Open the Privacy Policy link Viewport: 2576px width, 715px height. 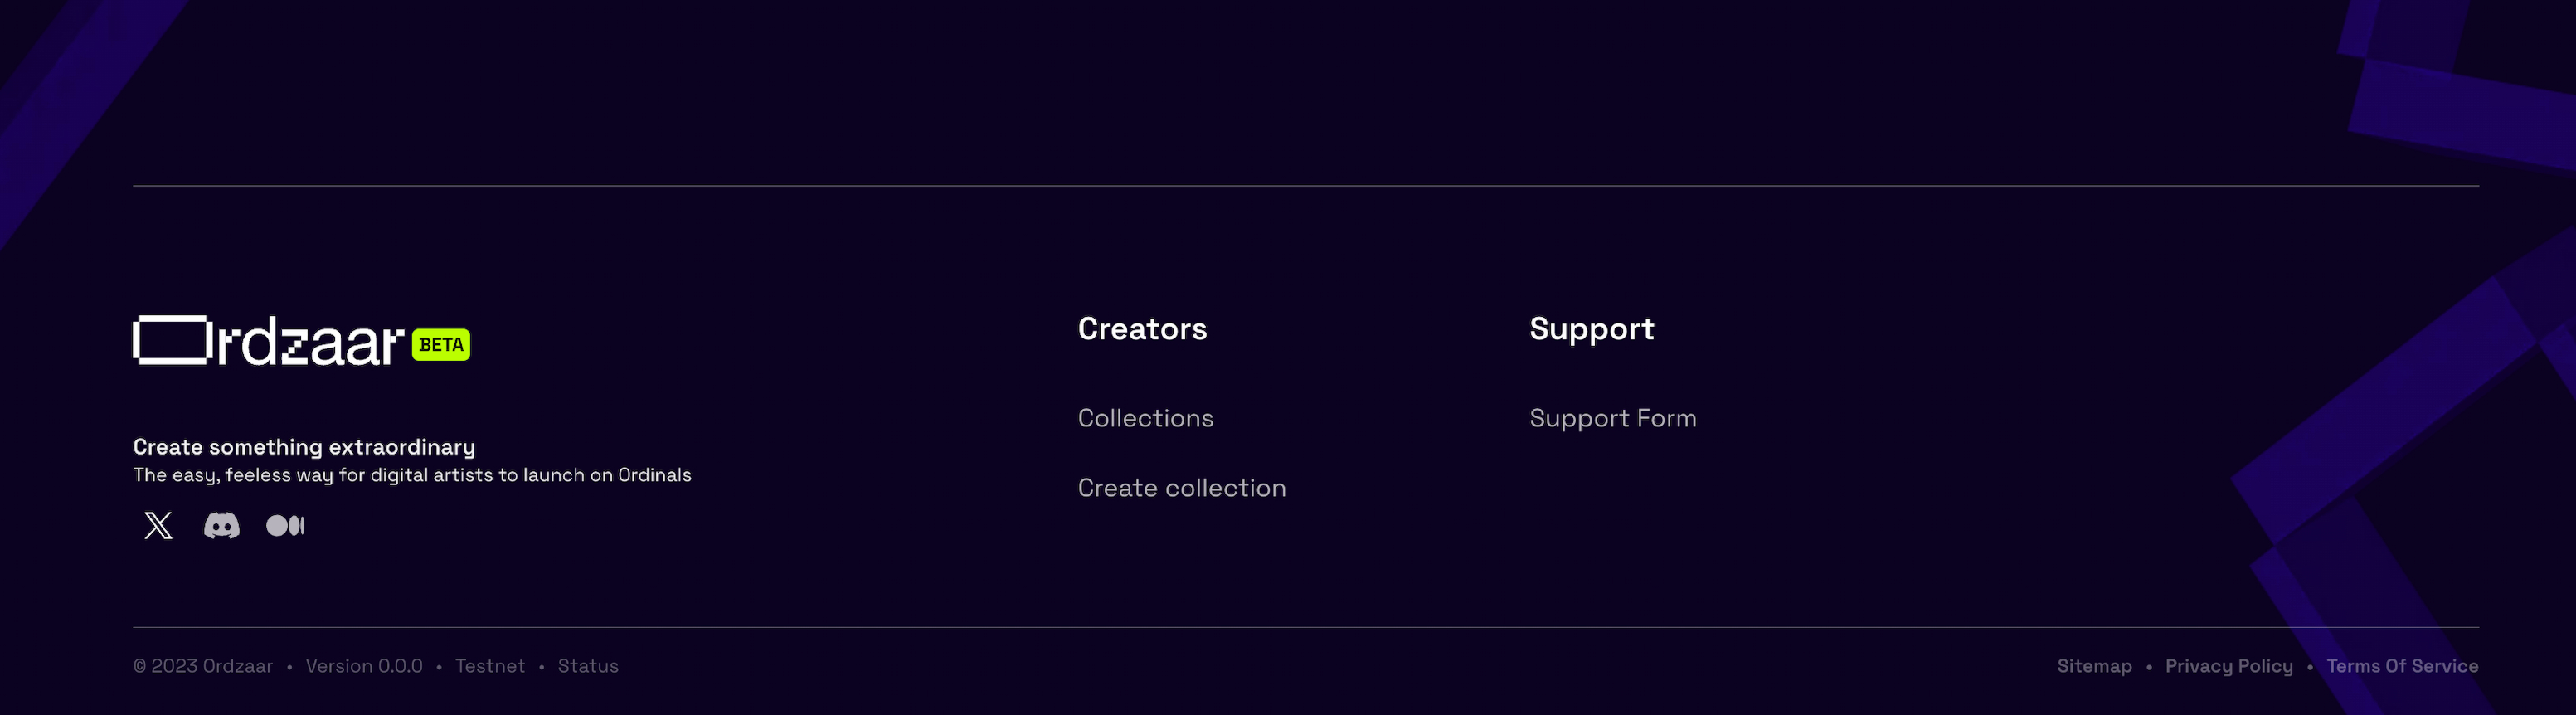(x=2229, y=666)
